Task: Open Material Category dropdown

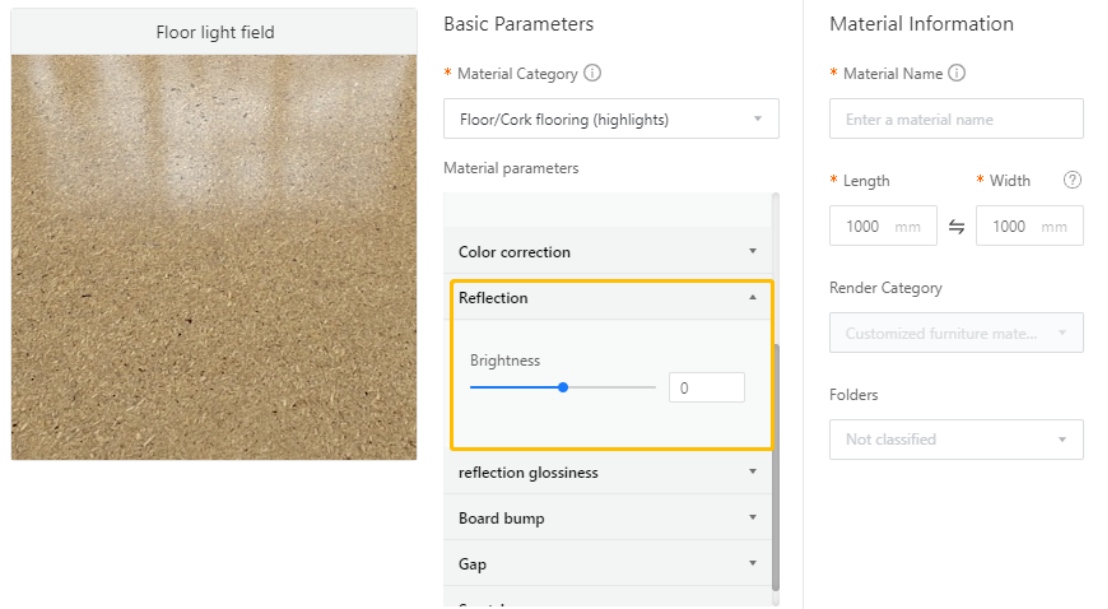Action: tap(611, 119)
